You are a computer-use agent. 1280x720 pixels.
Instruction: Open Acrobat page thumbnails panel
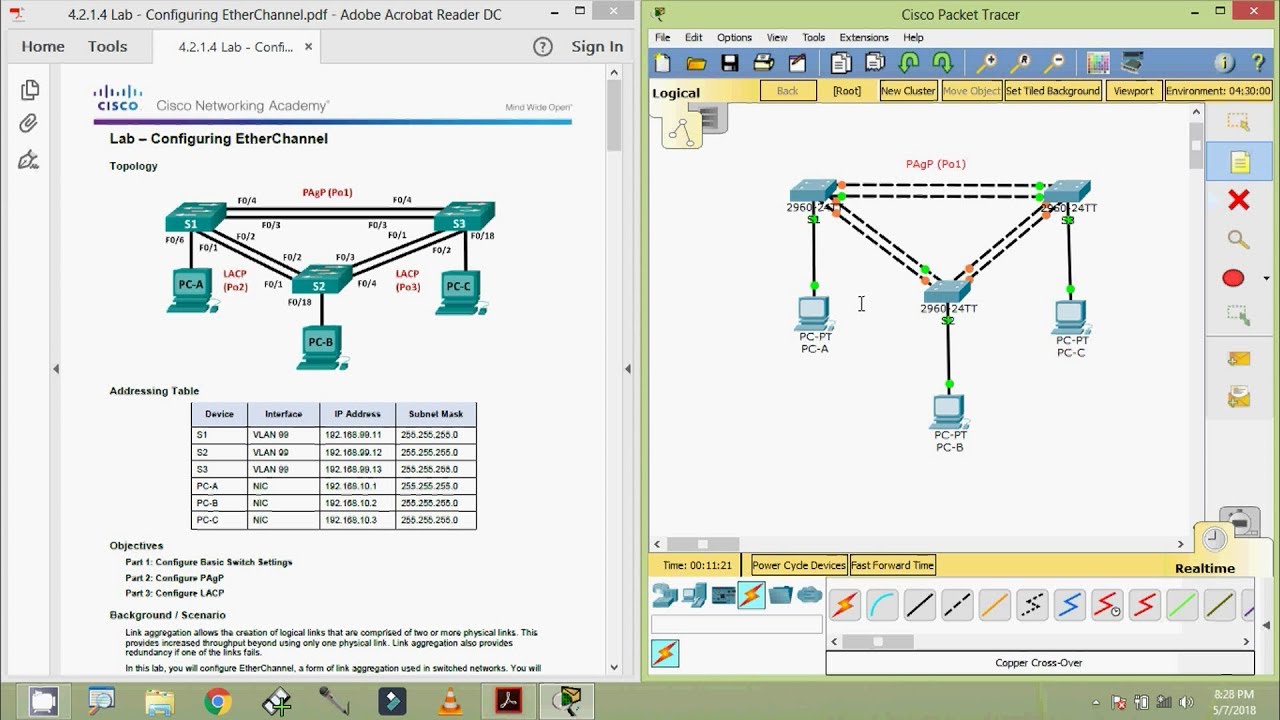[29, 90]
